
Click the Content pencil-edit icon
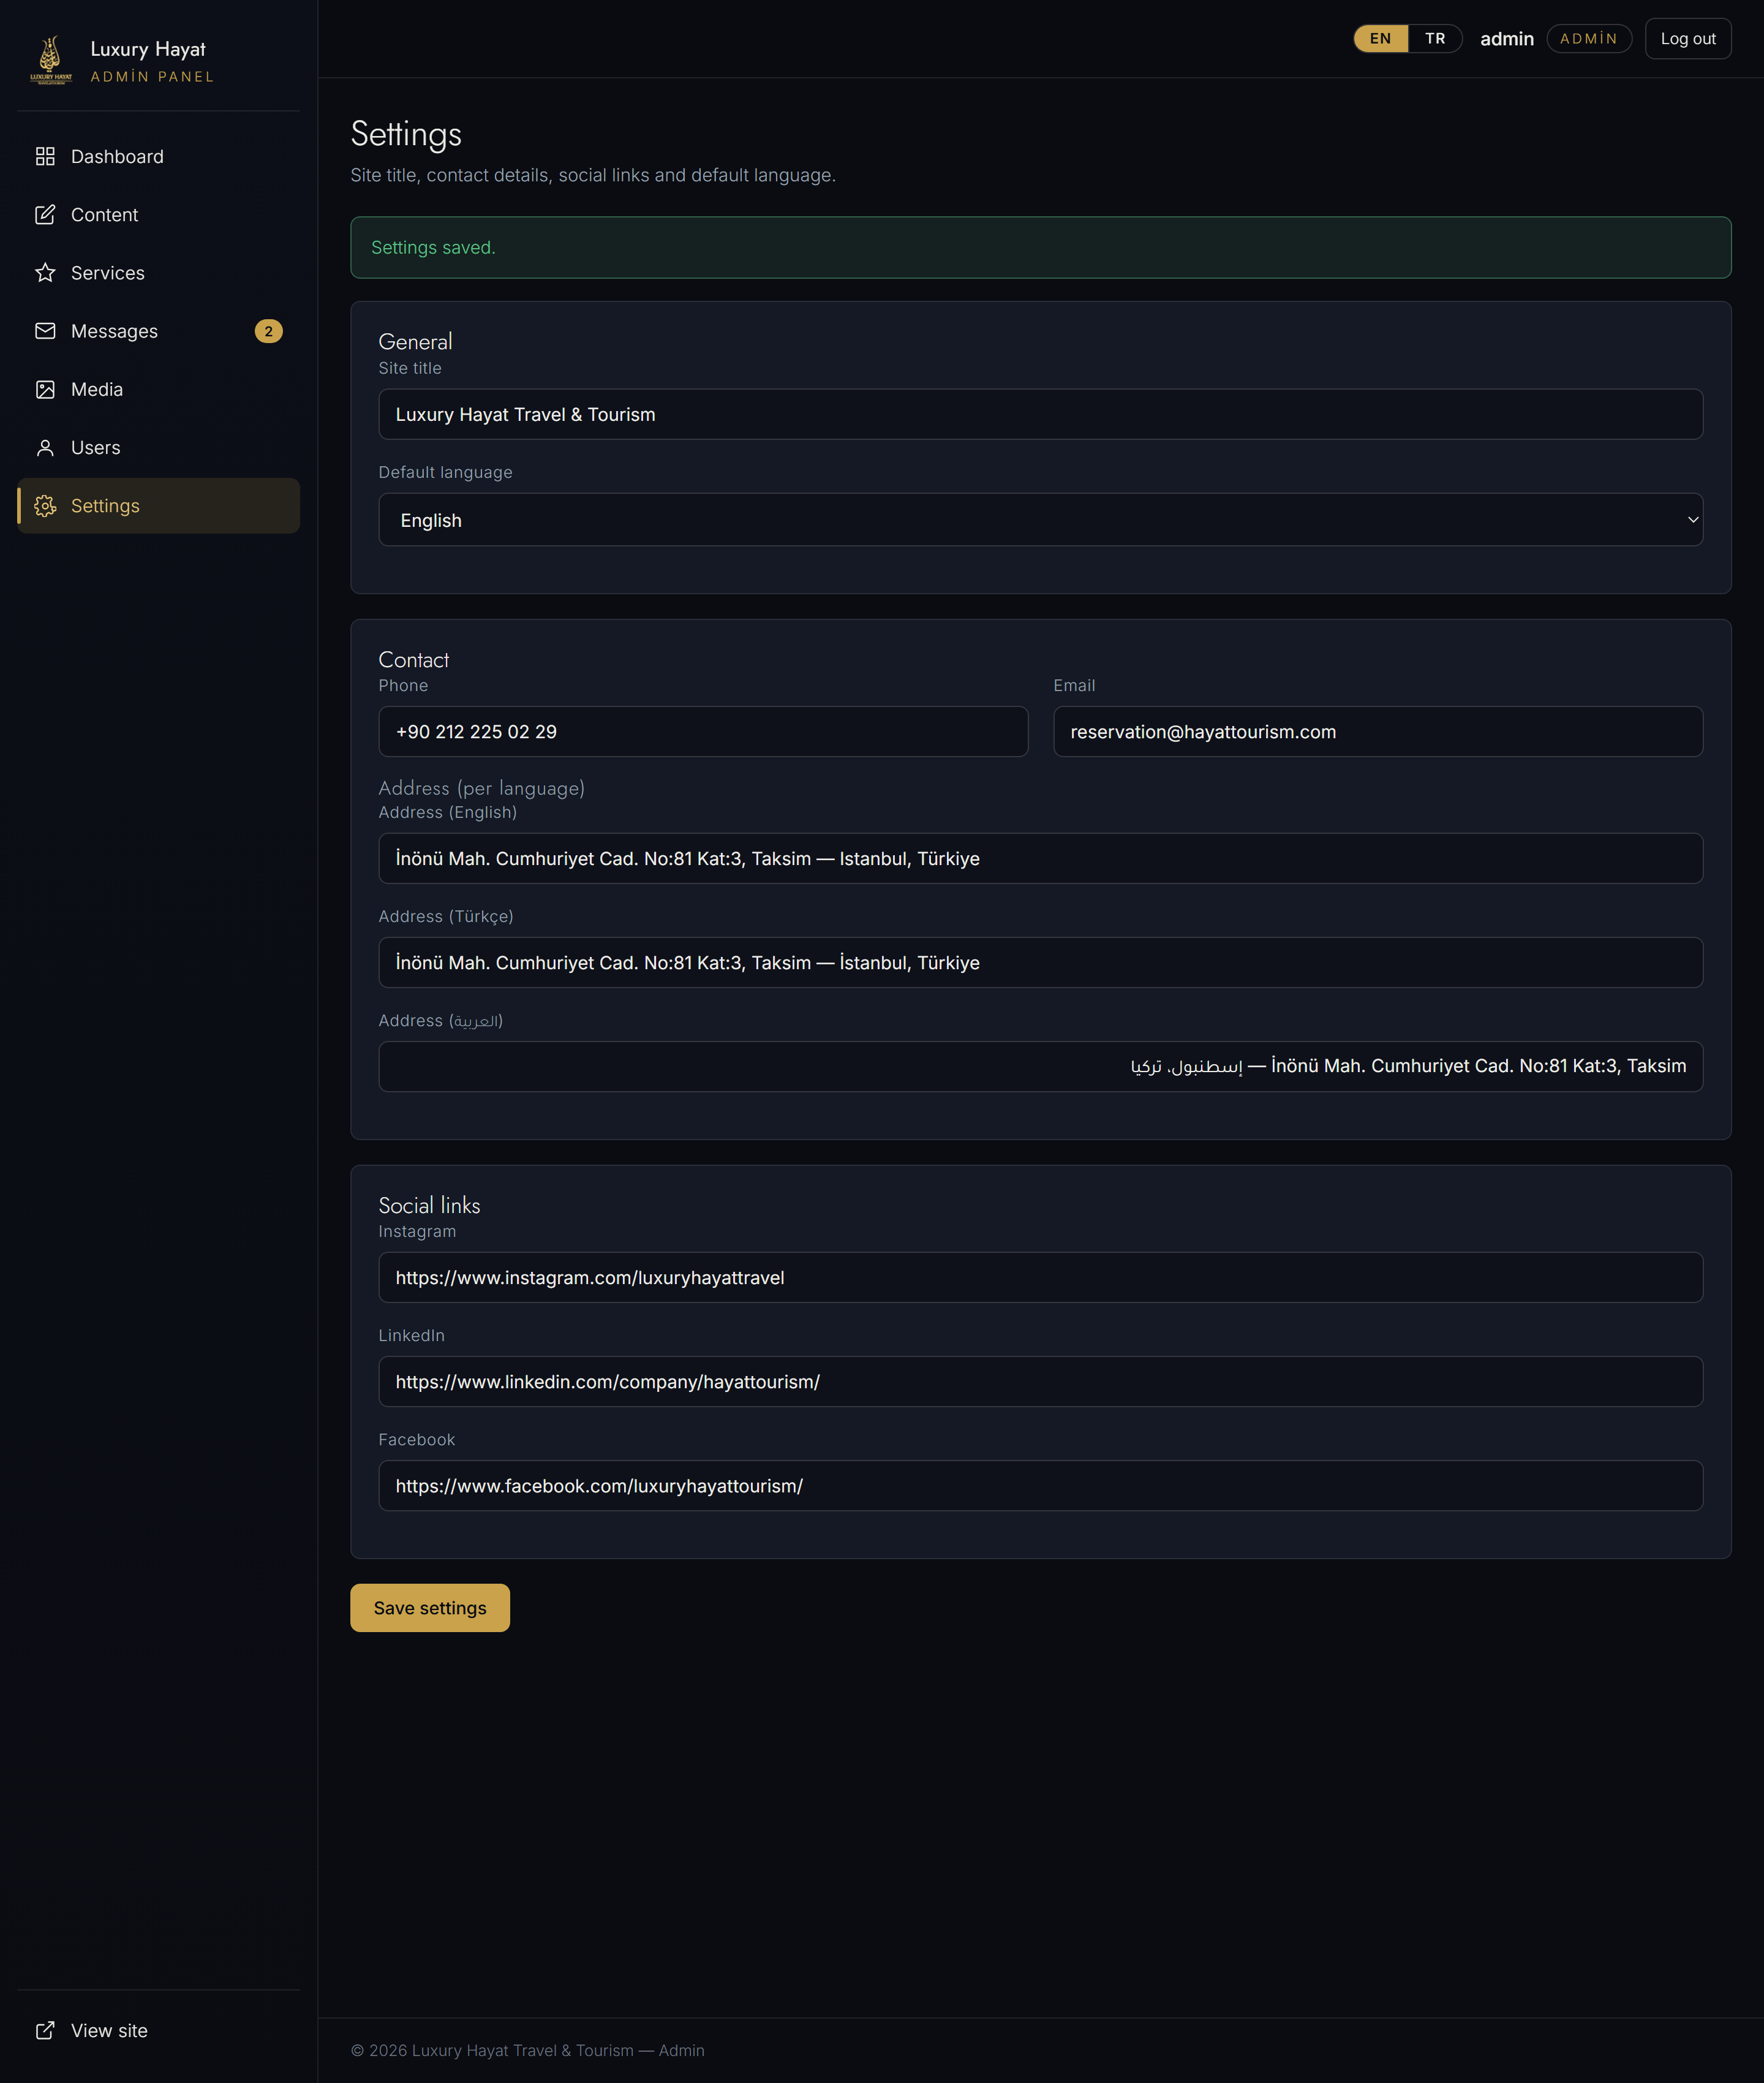[x=45, y=215]
